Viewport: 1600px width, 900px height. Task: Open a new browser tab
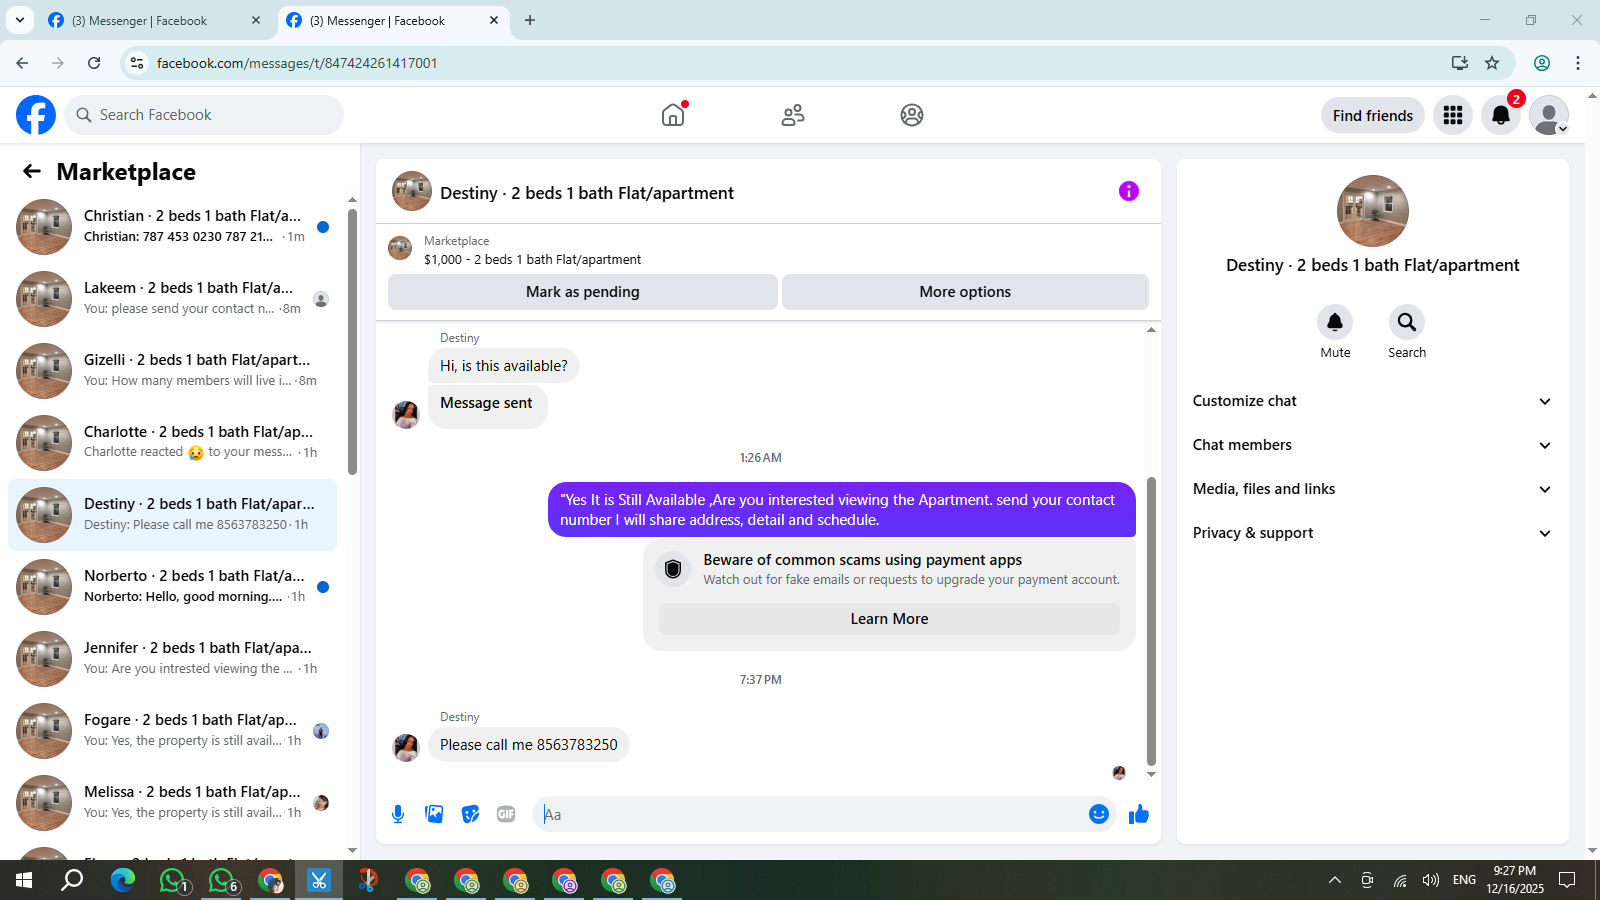tap(530, 20)
